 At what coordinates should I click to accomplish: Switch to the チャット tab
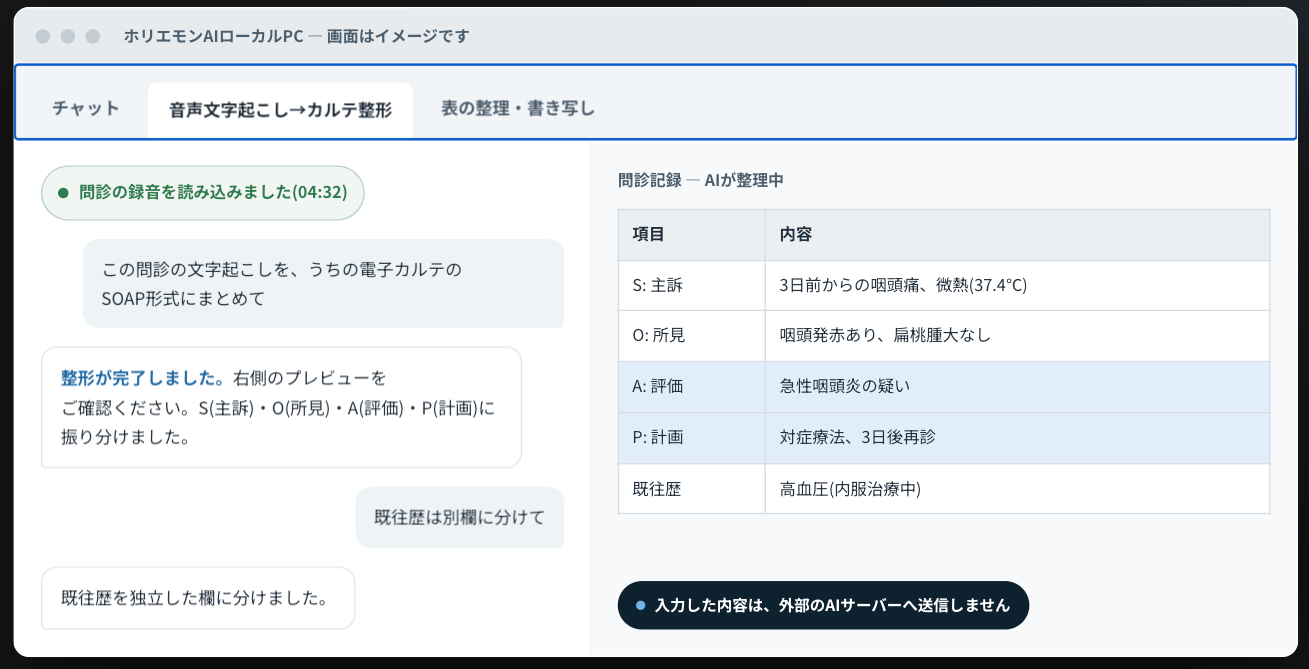(x=86, y=109)
